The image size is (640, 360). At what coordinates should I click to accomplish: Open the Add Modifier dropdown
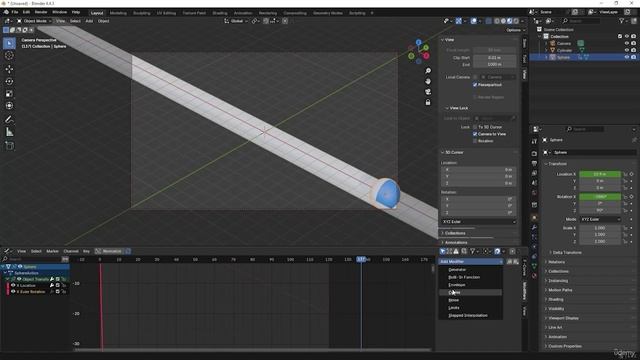(471, 261)
